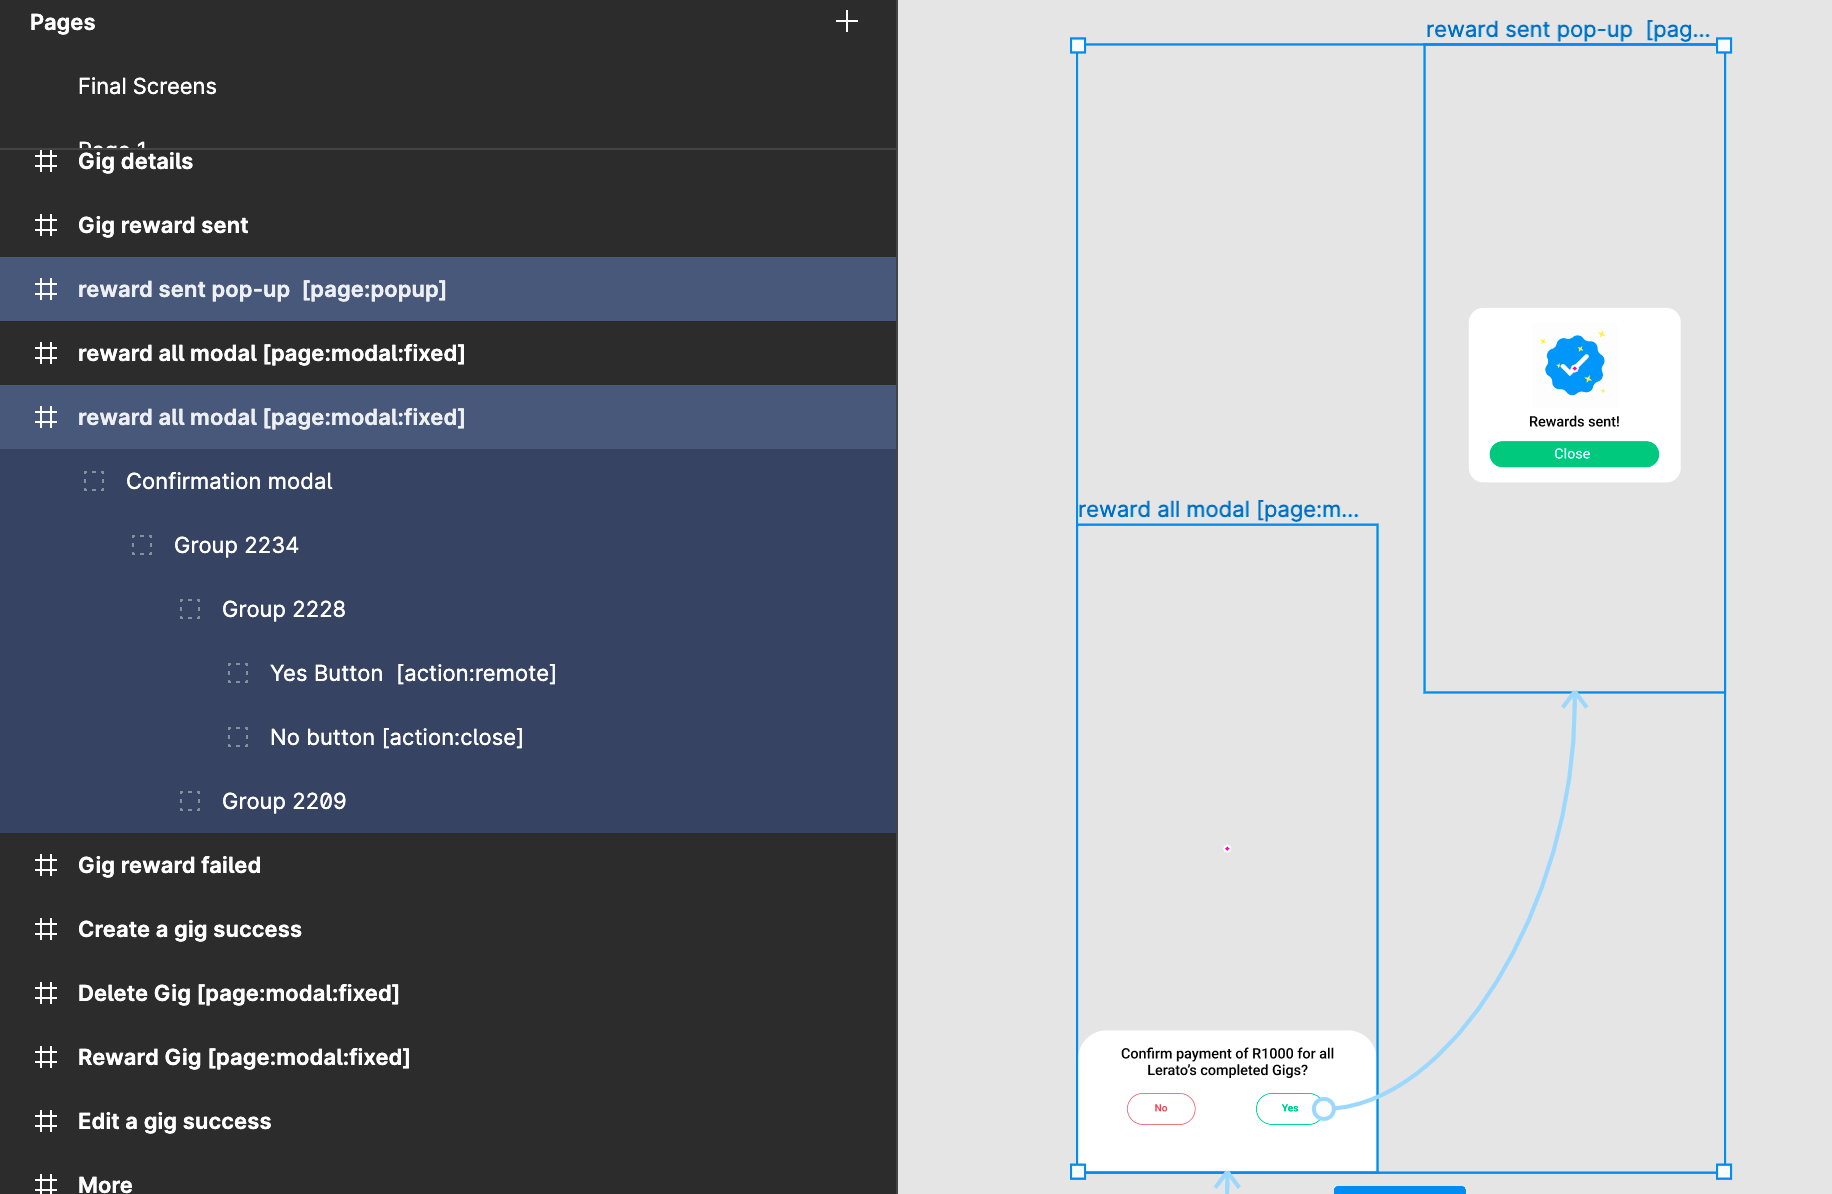Select Delete Gig [page:modal:fixed] layer
The height and width of the screenshot is (1194, 1832).
click(x=448, y=993)
